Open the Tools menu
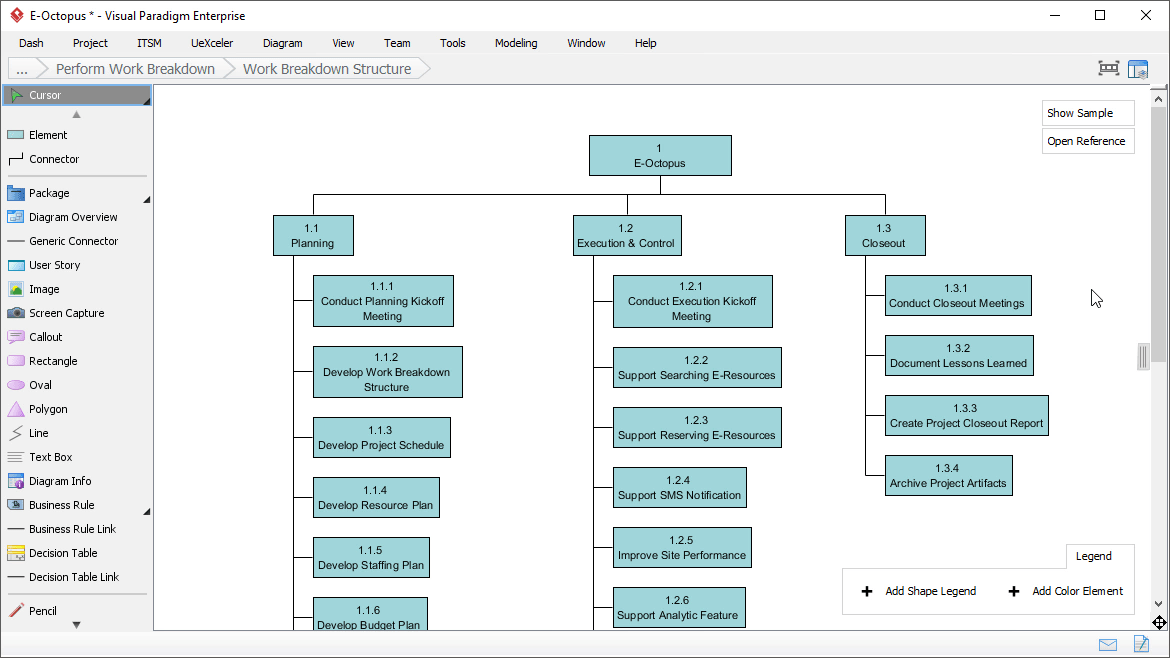 (x=453, y=43)
